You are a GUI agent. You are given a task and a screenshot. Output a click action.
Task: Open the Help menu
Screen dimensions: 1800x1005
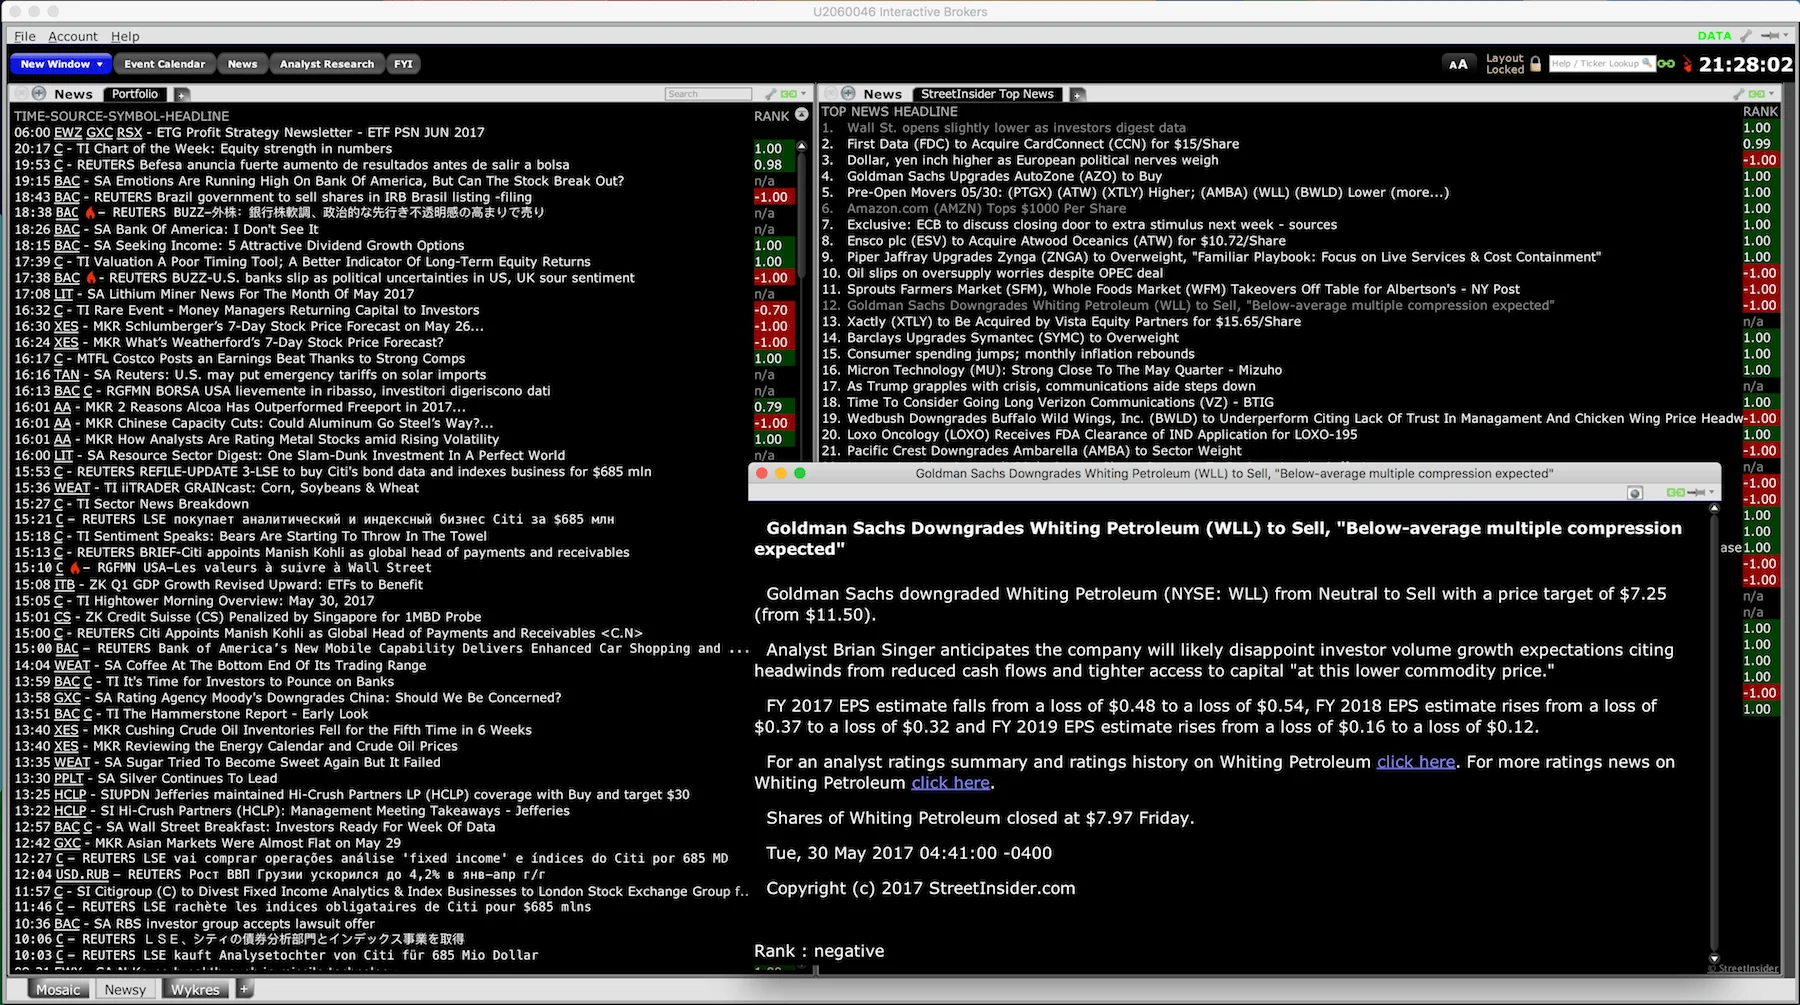pyautogui.click(x=125, y=36)
